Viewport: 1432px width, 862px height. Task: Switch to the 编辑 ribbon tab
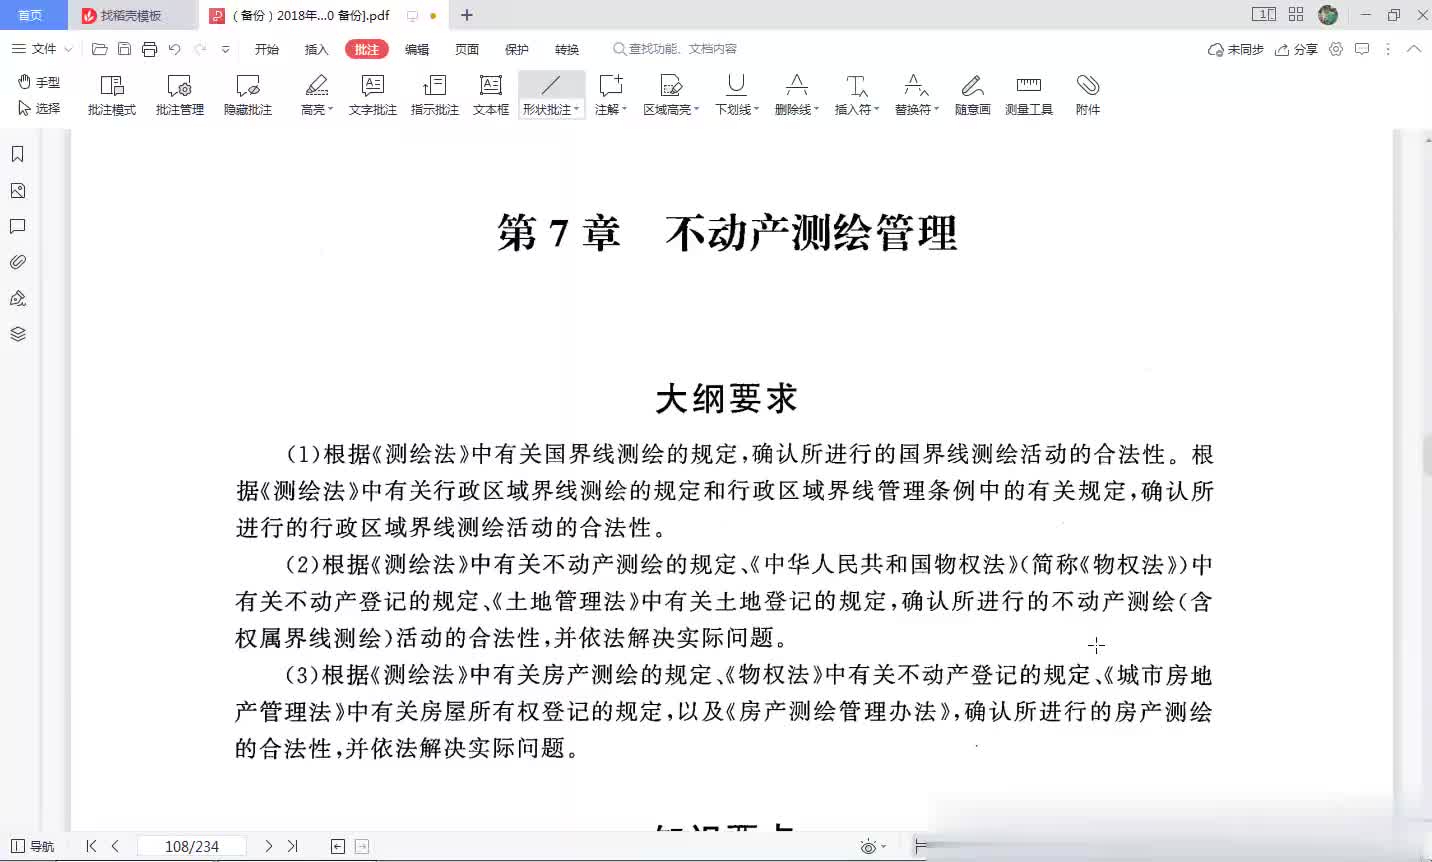click(417, 49)
